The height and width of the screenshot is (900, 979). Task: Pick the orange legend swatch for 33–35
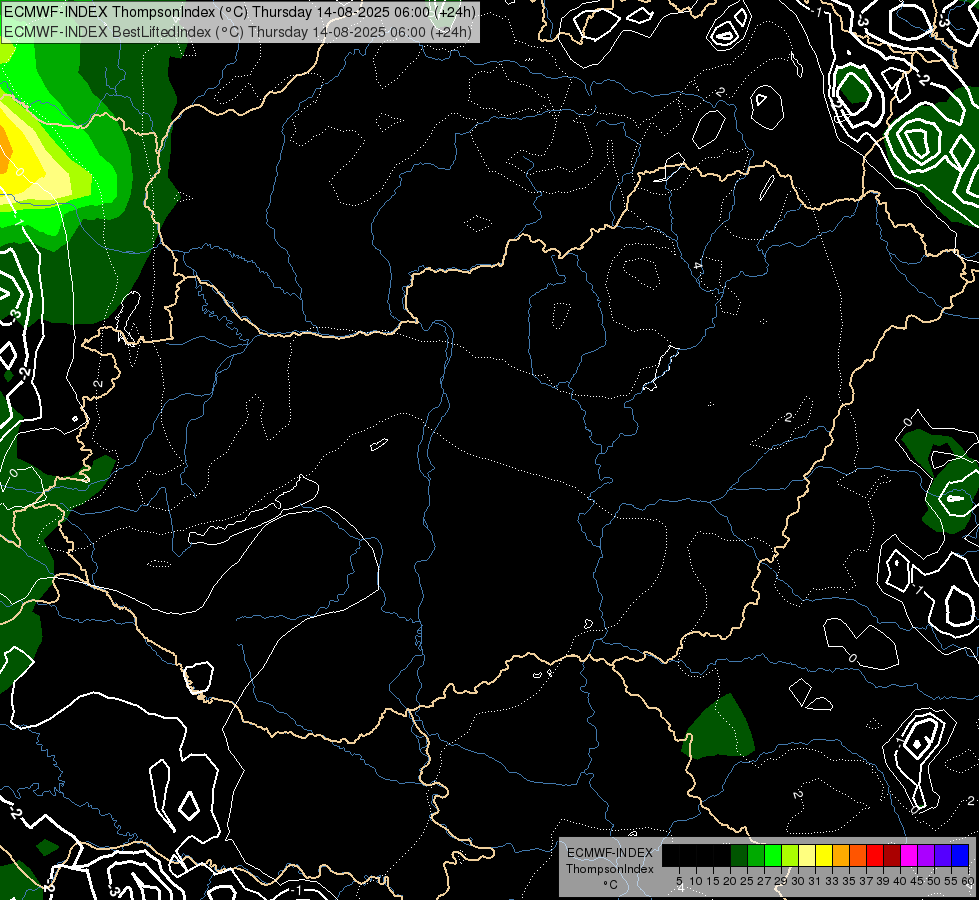pyautogui.click(x=841, y=855)
